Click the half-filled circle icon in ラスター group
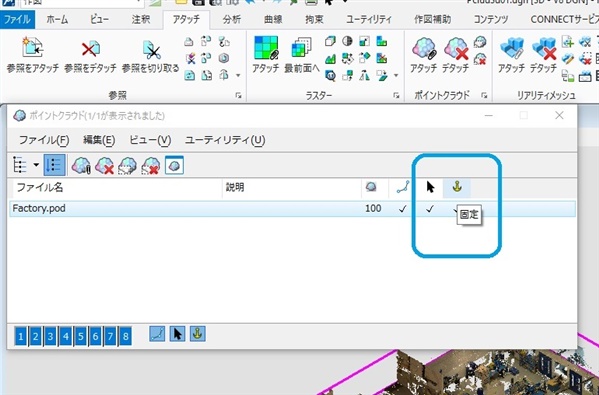 (x=347, y=41)
